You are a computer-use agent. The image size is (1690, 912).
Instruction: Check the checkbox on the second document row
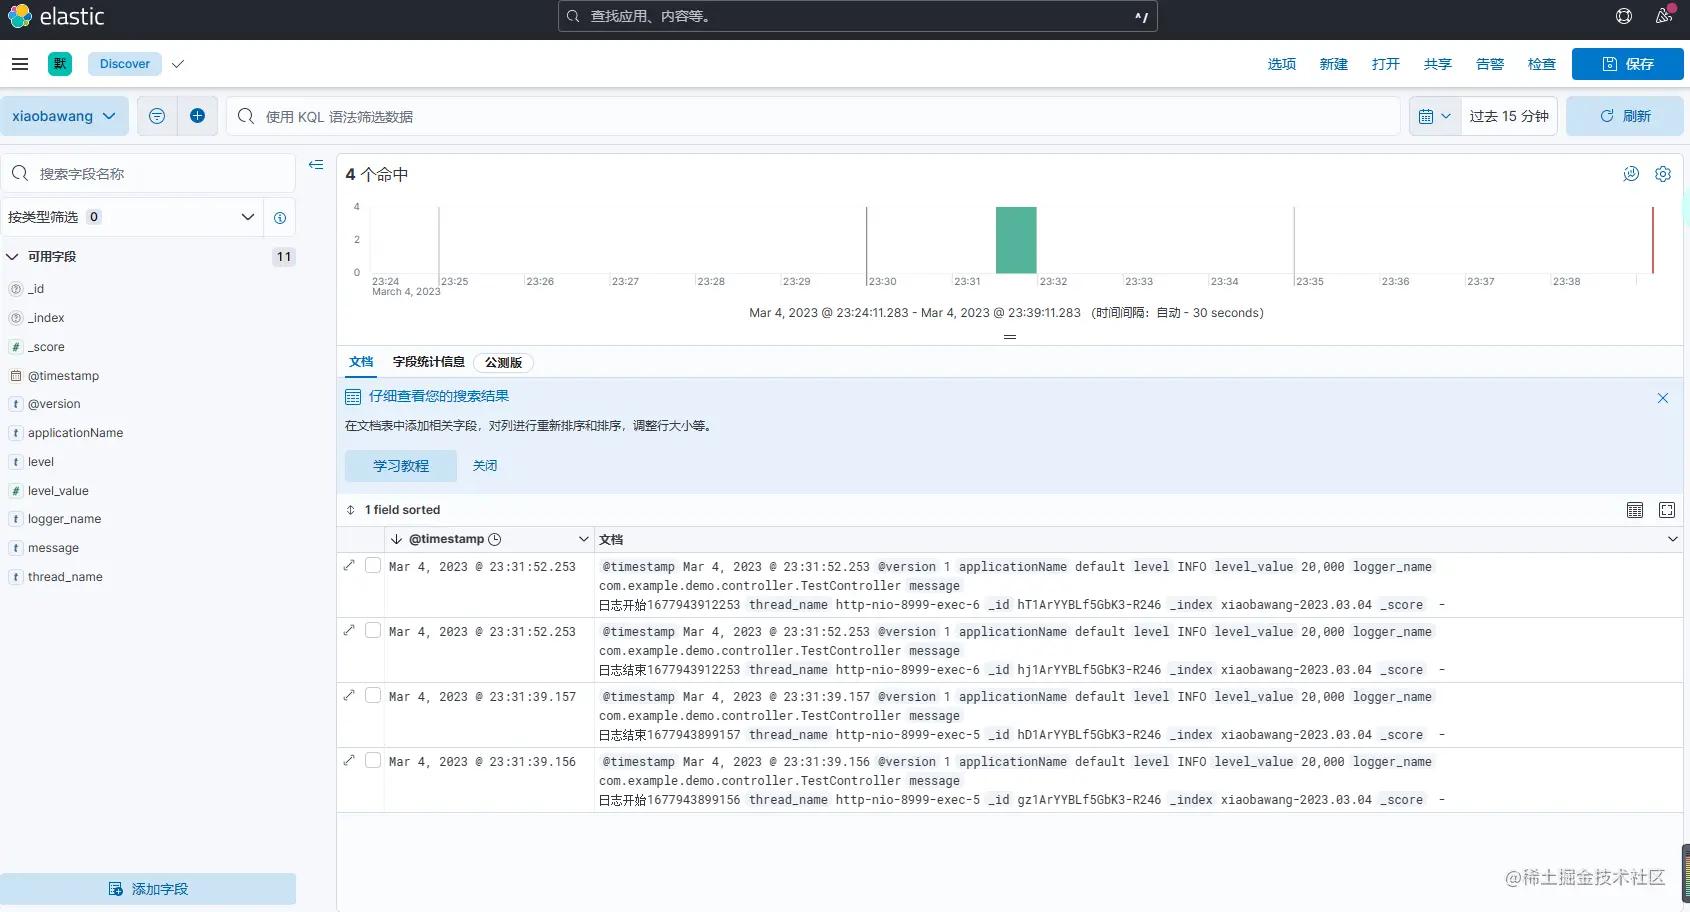pos(372,630)
